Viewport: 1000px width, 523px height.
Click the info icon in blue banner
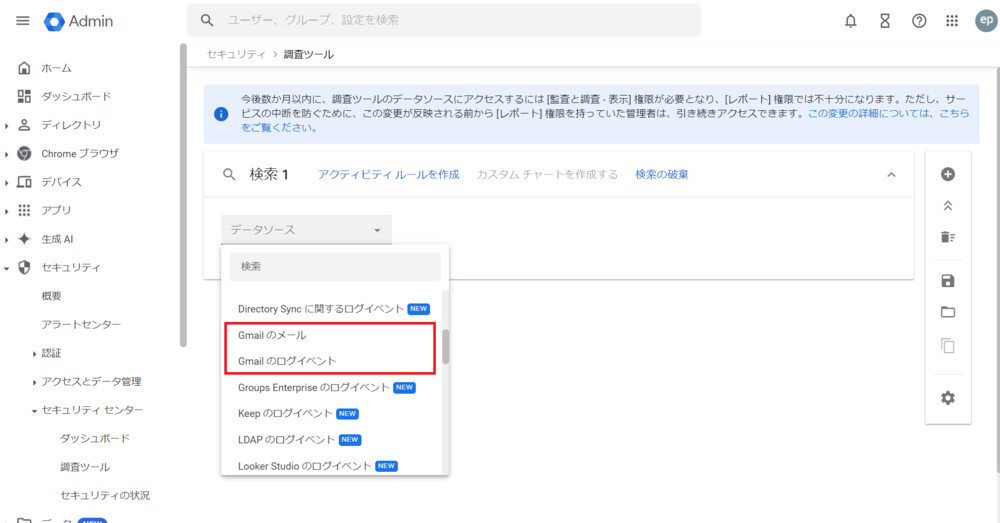[x=221, y=114]
